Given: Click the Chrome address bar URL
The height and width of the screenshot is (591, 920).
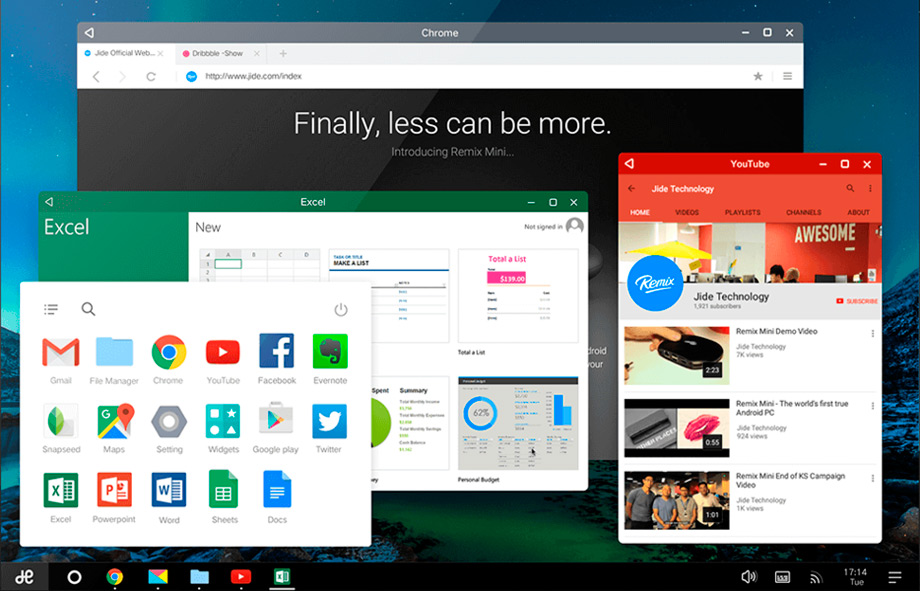Looking at the screenshot, I should [253, 76].
